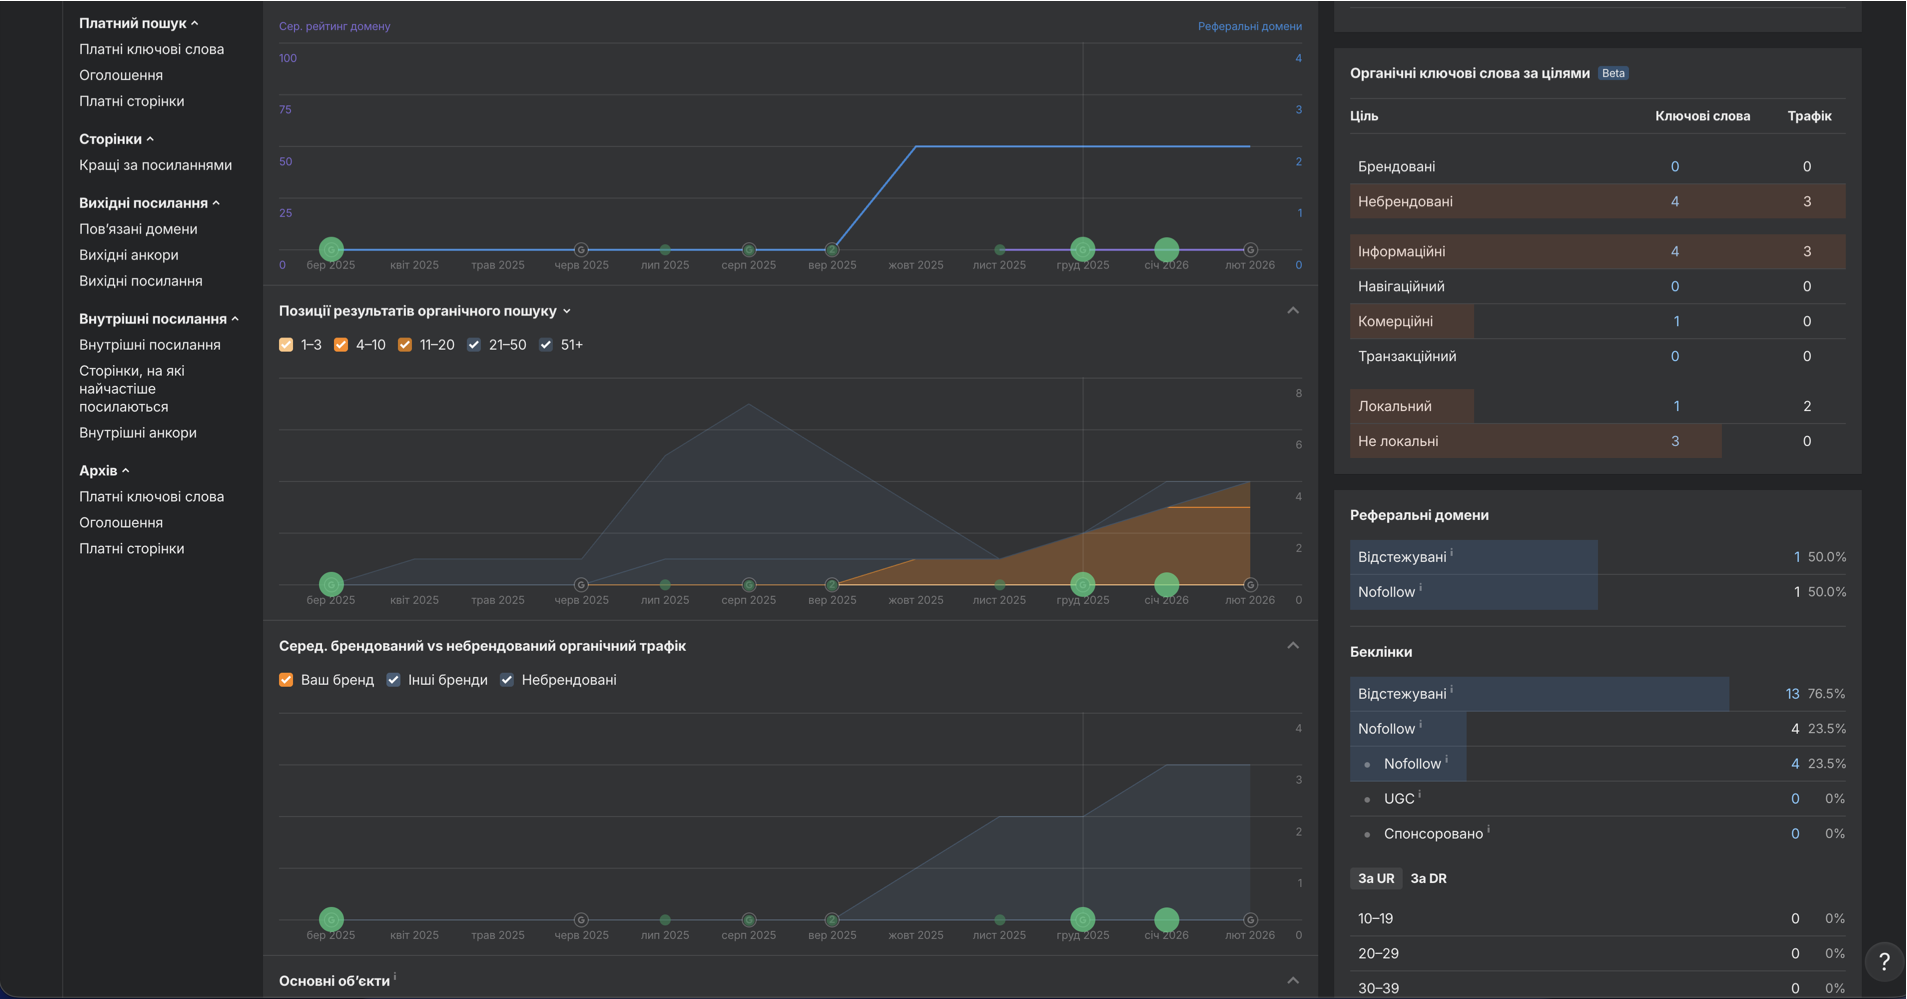Image resolution: width=1907 pixels, height=999 pixels.
Task: Switch to the За DR tab
Action: (1428, 878)
